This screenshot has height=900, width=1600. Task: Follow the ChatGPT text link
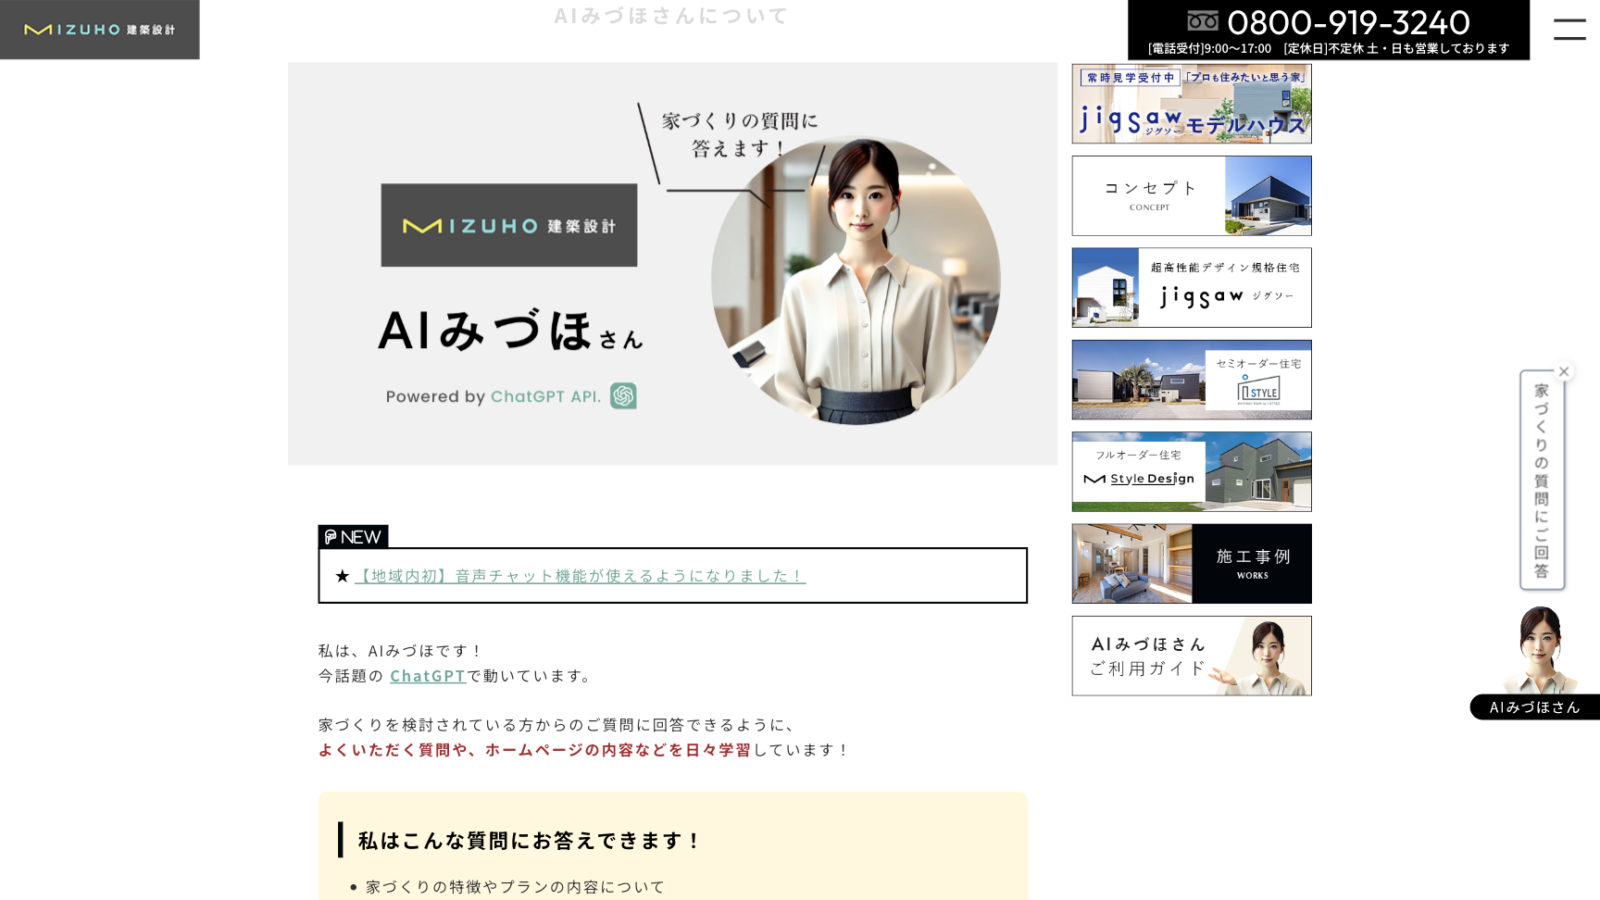coord(428,676)
